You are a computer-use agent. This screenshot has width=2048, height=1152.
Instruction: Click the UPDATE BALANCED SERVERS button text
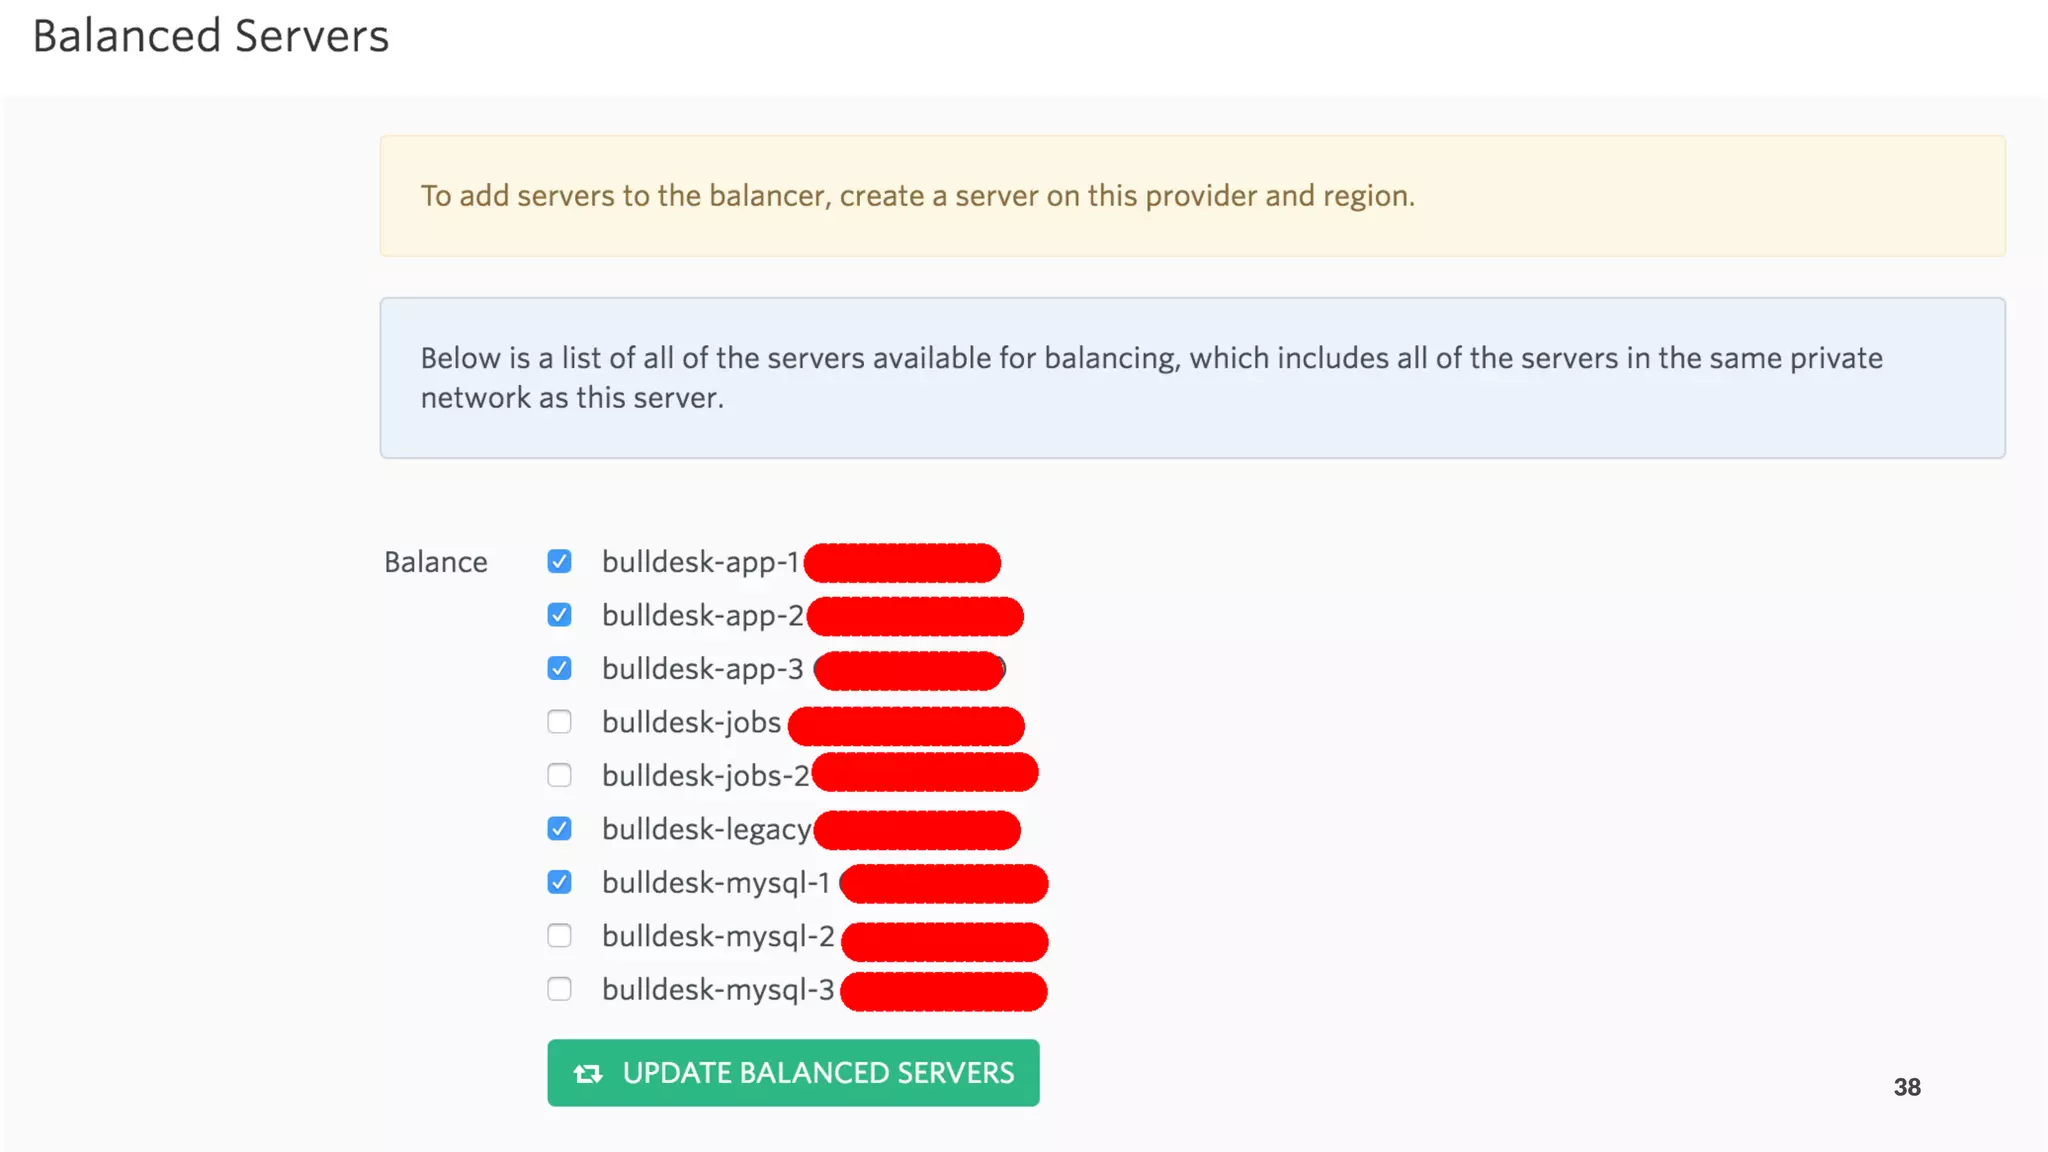818,1073
